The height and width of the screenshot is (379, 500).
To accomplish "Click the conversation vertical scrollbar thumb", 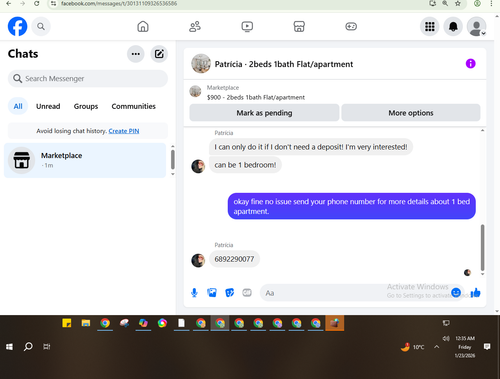I will click(482, 247).
